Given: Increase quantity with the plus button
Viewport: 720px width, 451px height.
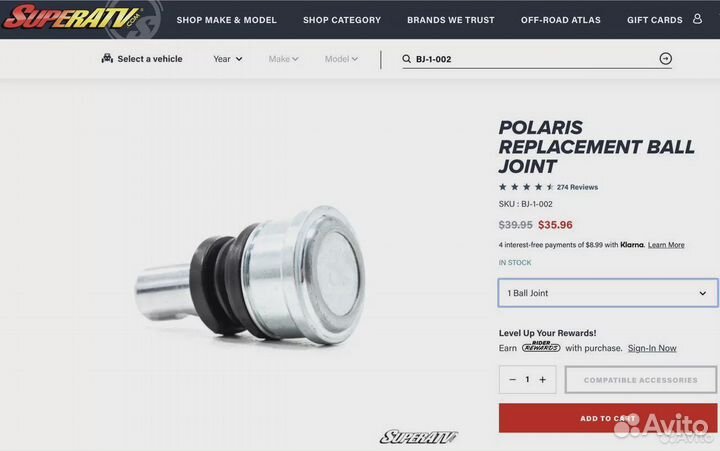Looking at the screenshot, I should 542,379.
